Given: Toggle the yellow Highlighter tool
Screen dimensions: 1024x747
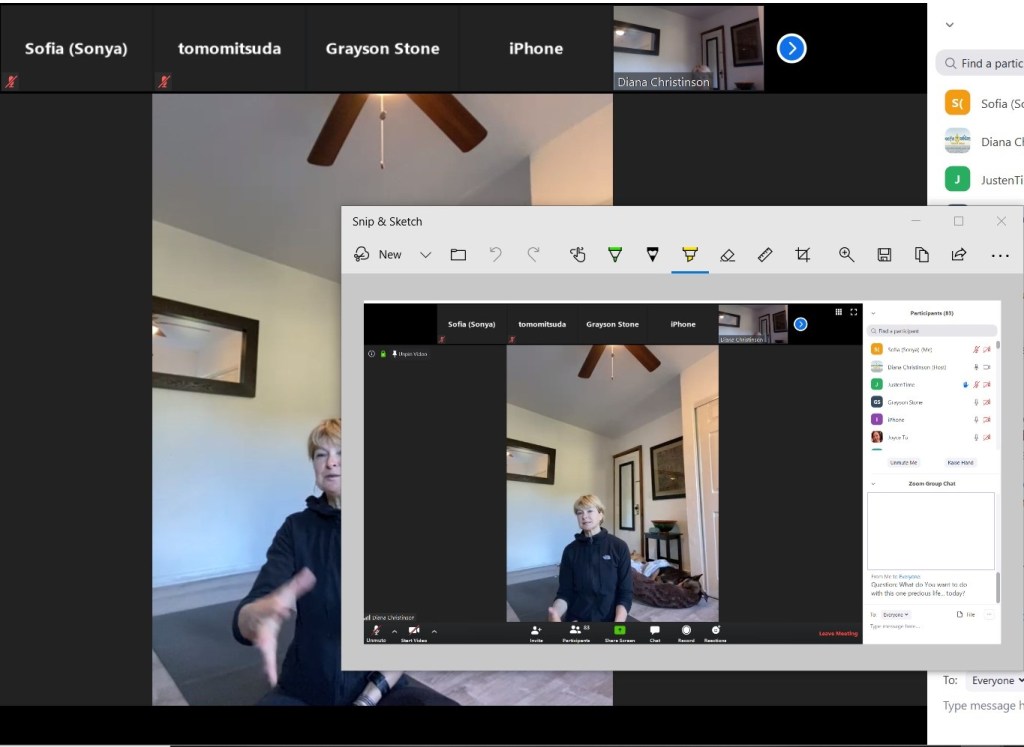Looking at the screenshot, I should click(x=690, y=255).
